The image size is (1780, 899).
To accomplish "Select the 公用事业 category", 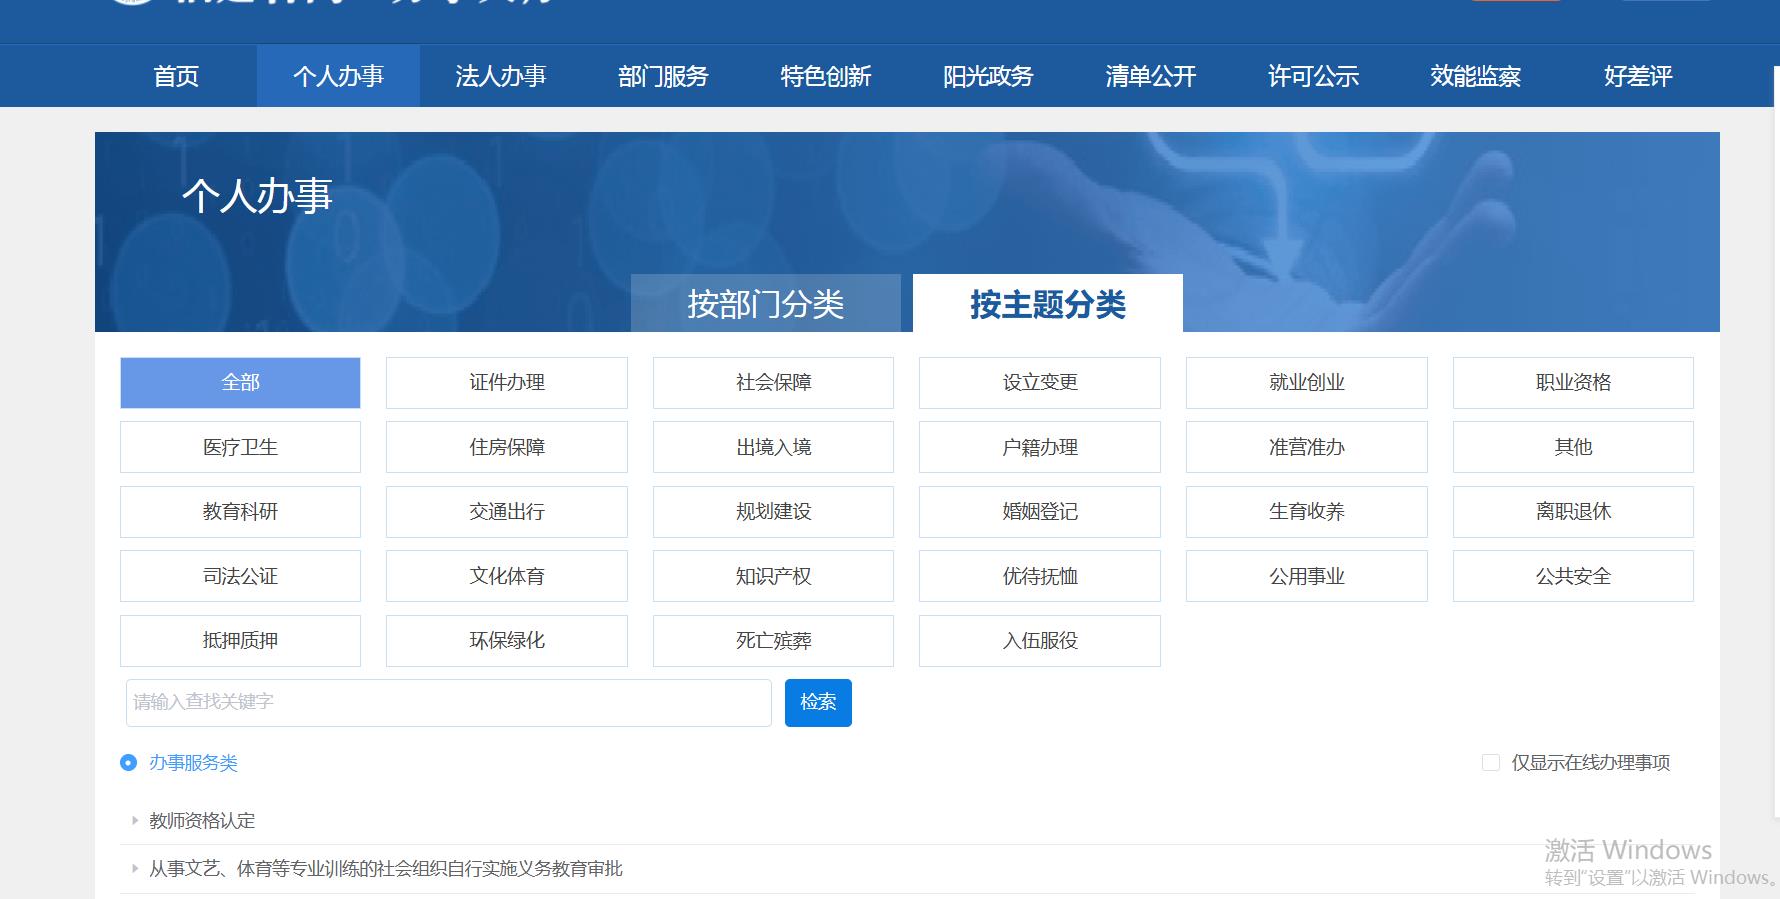I will tap(1307, 576).
